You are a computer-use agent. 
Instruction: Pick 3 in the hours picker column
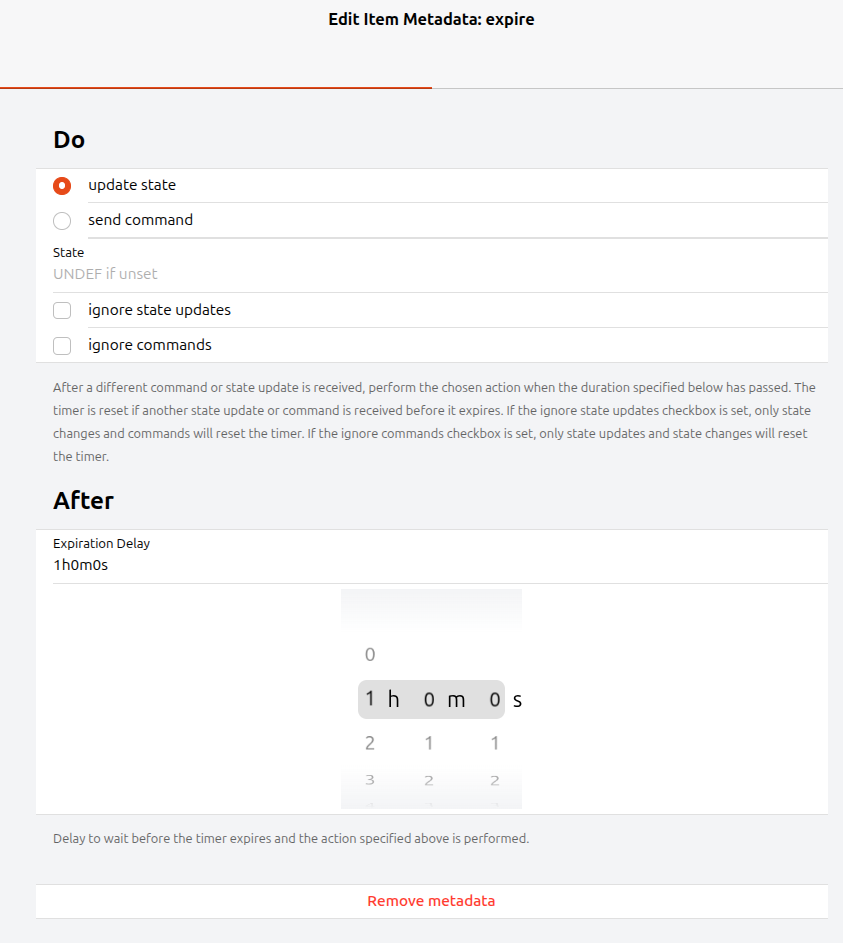[370, 780]
